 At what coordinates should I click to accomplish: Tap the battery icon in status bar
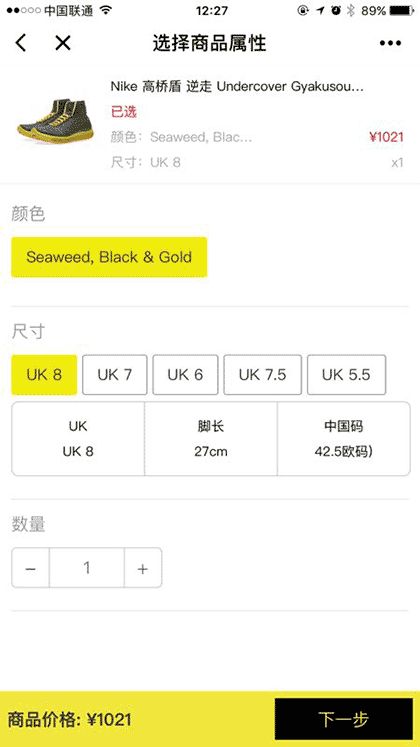coord(401,10)
